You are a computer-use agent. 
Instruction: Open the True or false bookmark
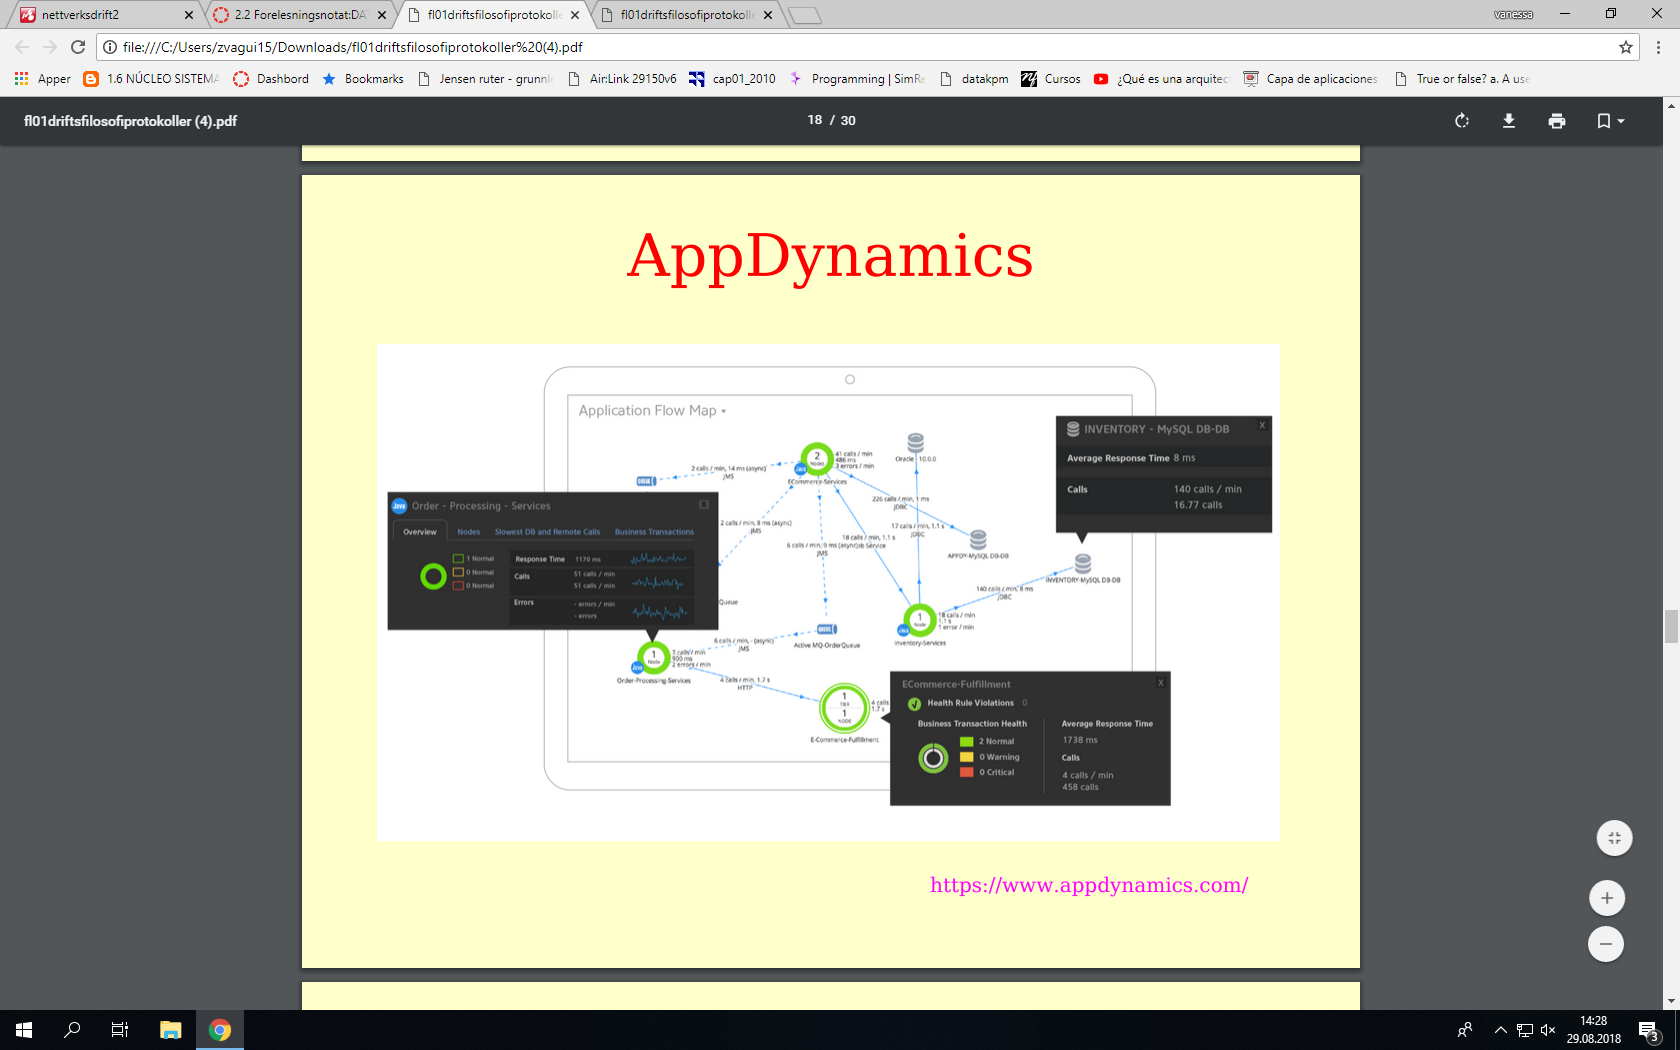tap(1461, 79)
